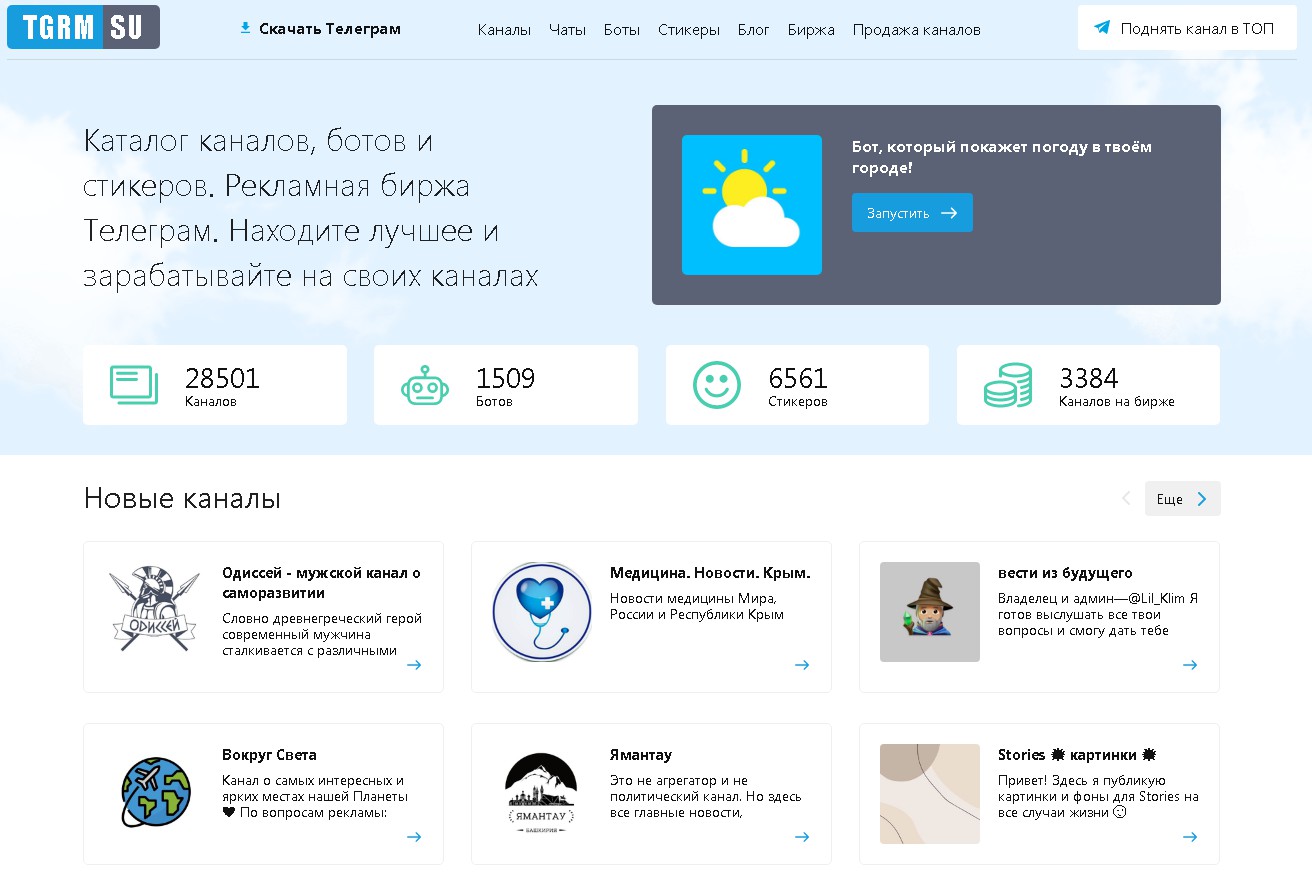Open the Каналы menu item
1312x885 pixels.
click(x=504, y=30)
